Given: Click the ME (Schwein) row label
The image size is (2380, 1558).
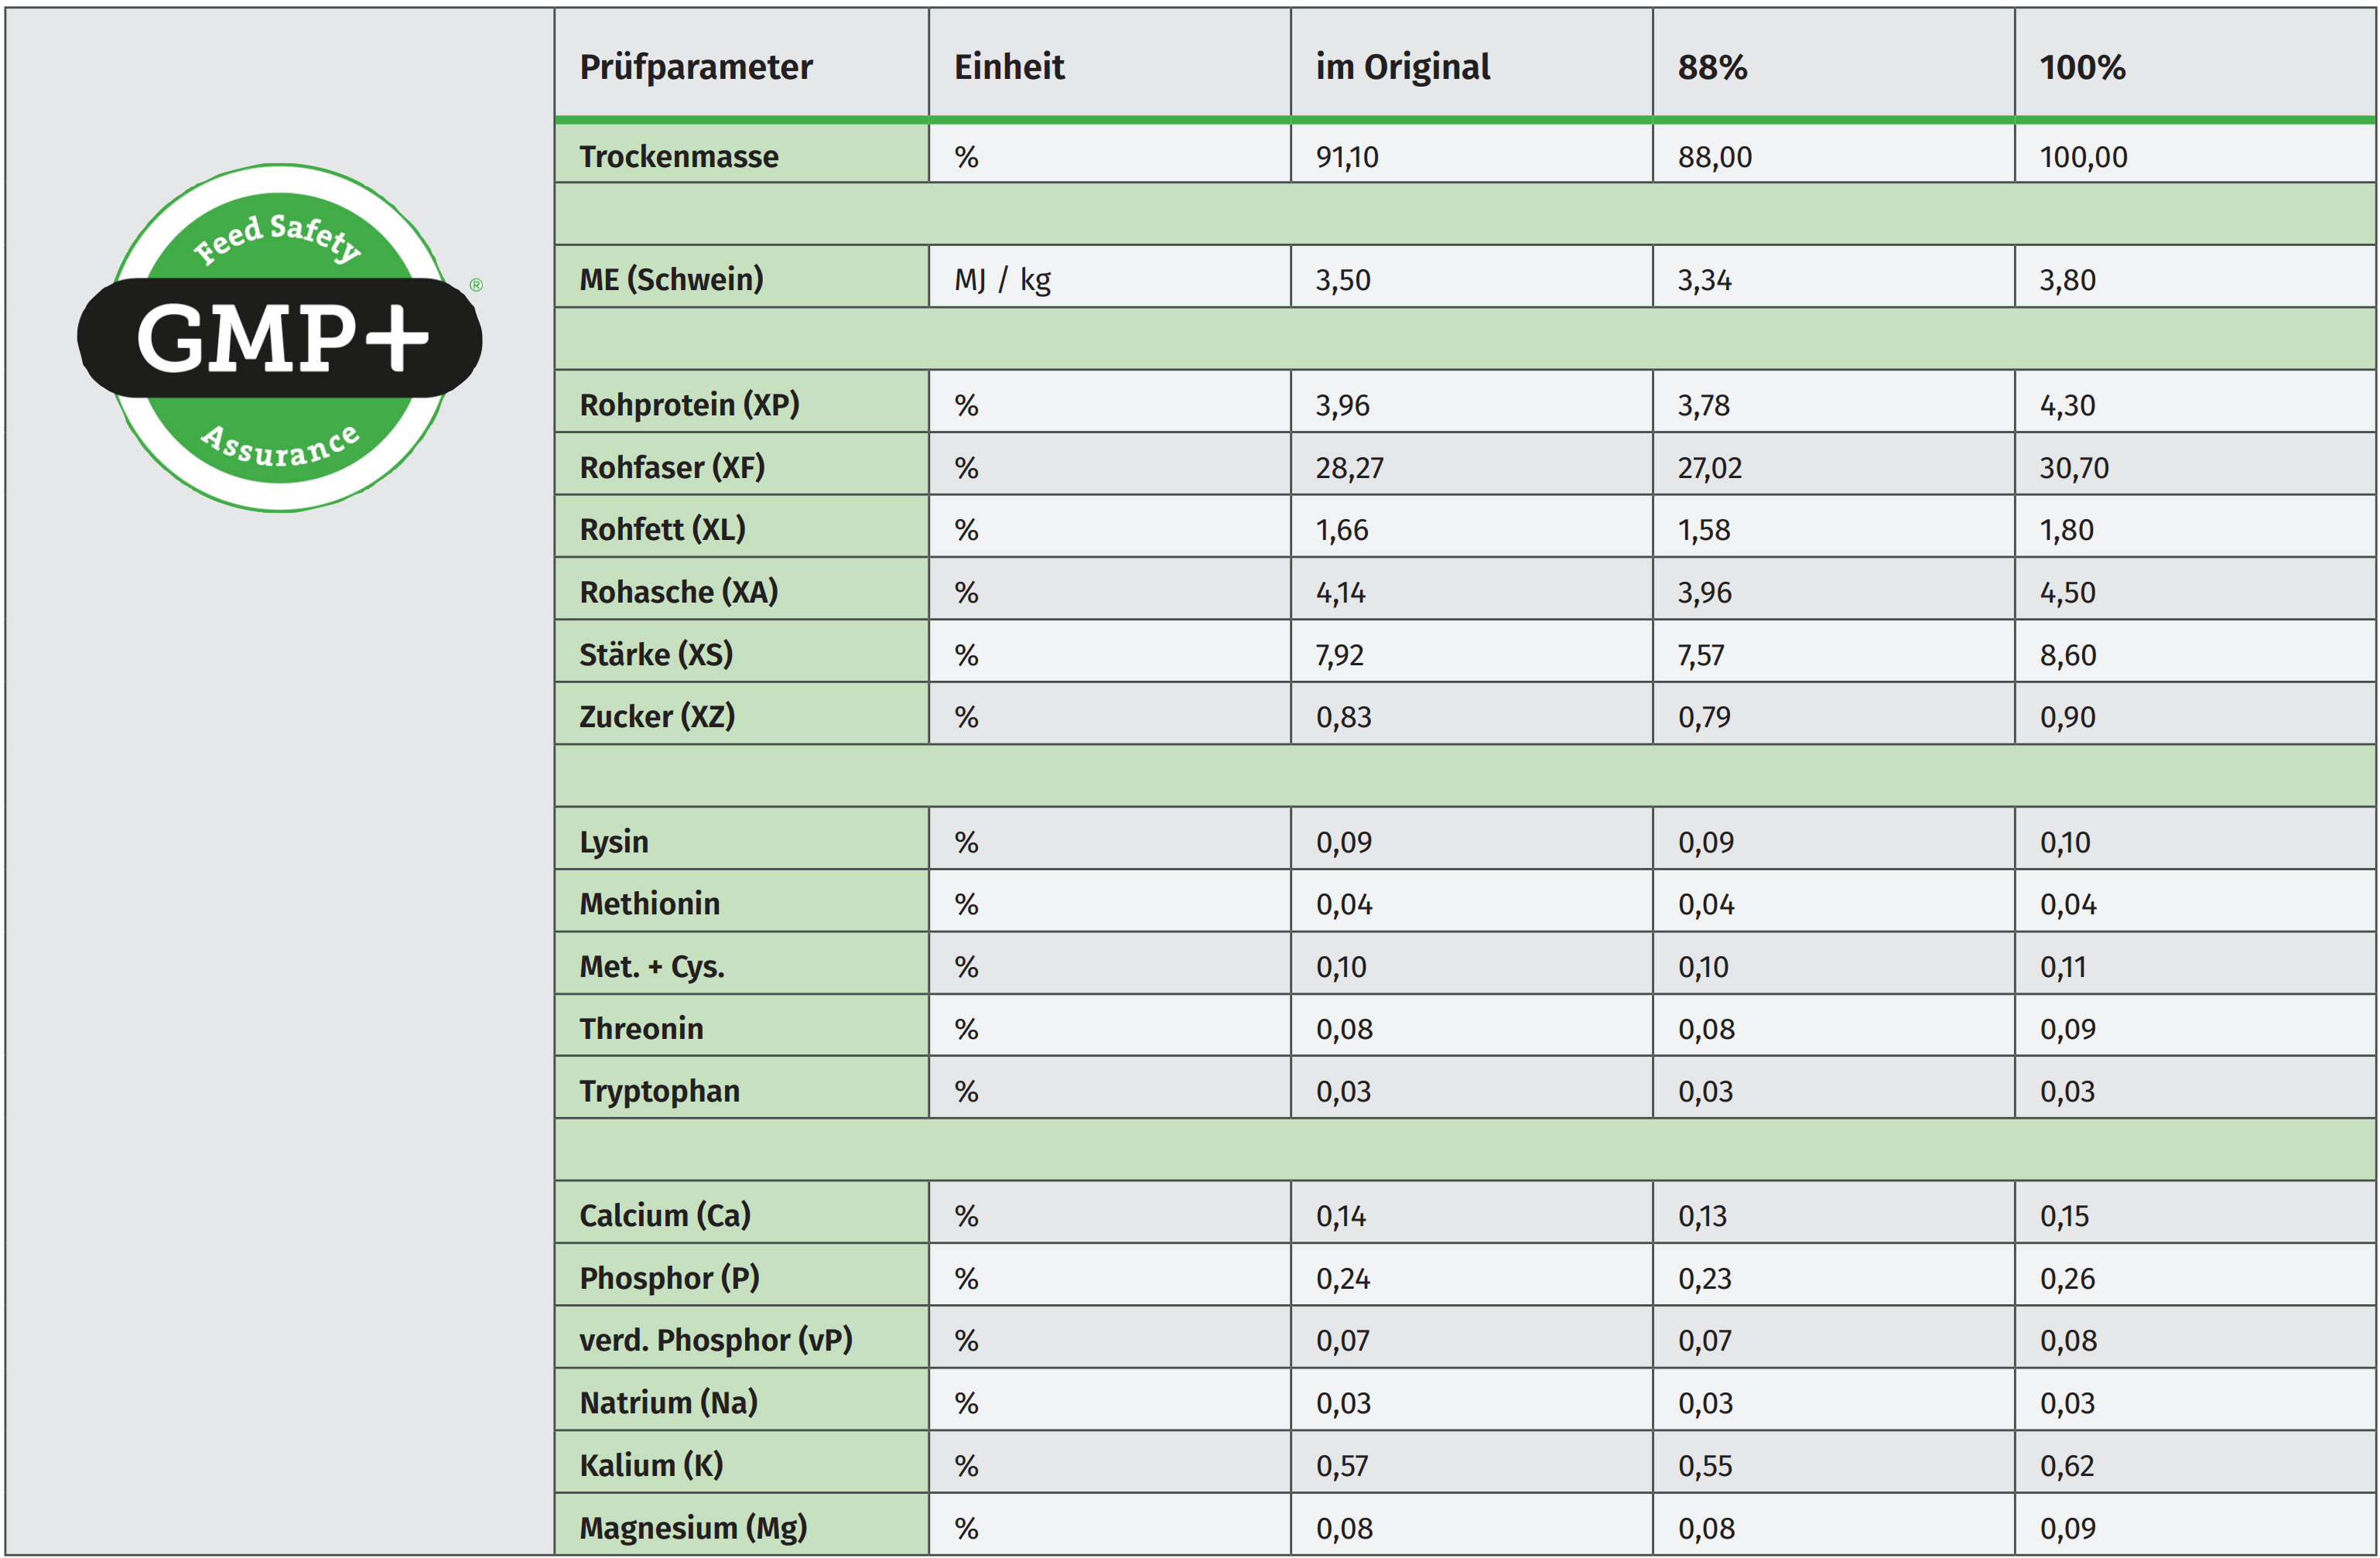Looking at the screenshot, I should 671,279.
